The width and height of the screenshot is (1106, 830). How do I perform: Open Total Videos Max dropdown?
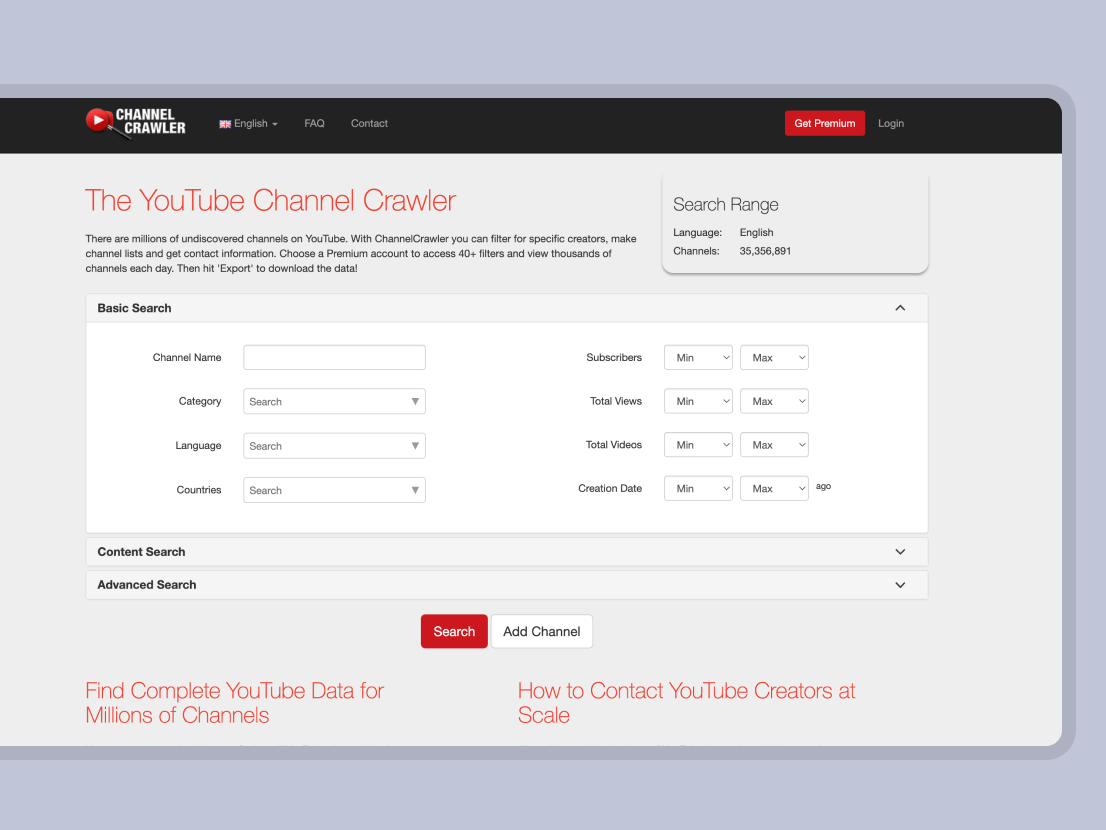pyautogui.click(x=774, y=445)
